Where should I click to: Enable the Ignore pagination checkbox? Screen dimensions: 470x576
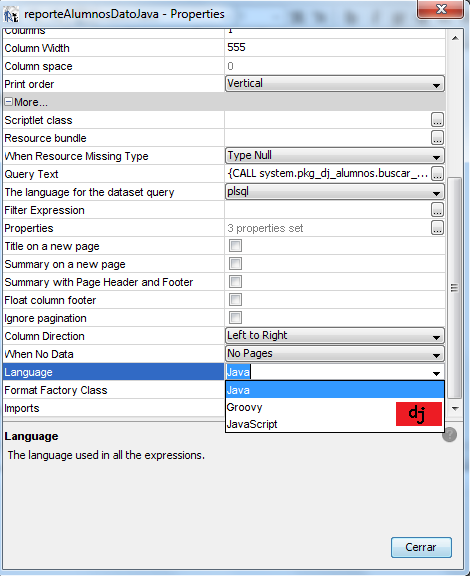235,317
